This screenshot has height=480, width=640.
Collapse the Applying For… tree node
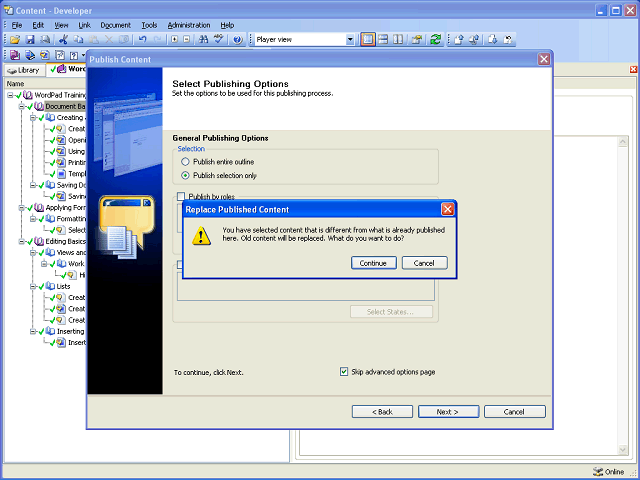(x=22, y=208)
